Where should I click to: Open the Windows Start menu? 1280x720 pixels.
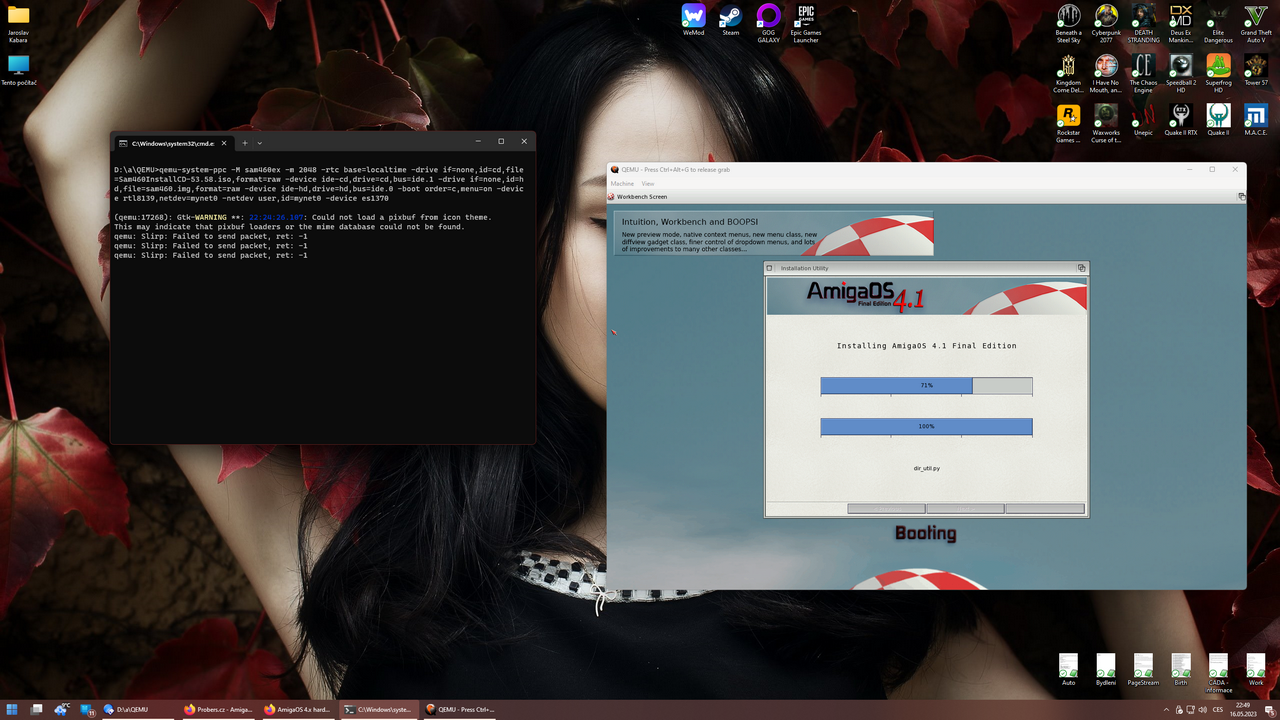13,709
